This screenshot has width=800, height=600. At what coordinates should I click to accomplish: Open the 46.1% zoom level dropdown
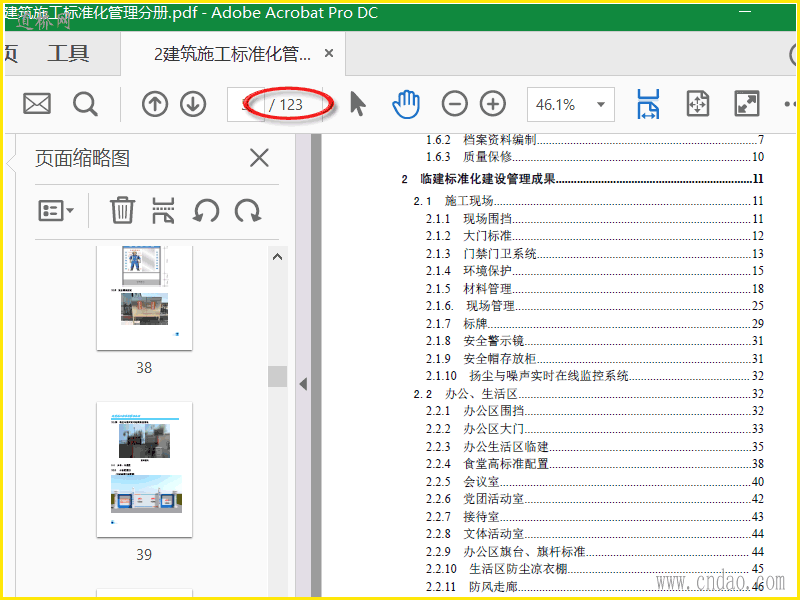tap(570, 105)
